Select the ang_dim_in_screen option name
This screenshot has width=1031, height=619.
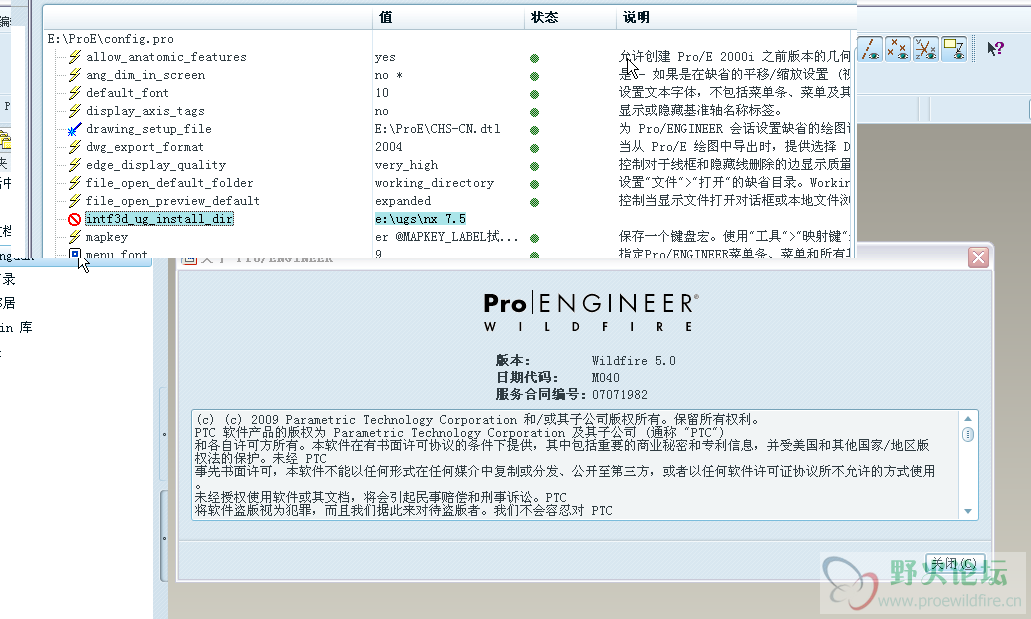tap(145, 75)
